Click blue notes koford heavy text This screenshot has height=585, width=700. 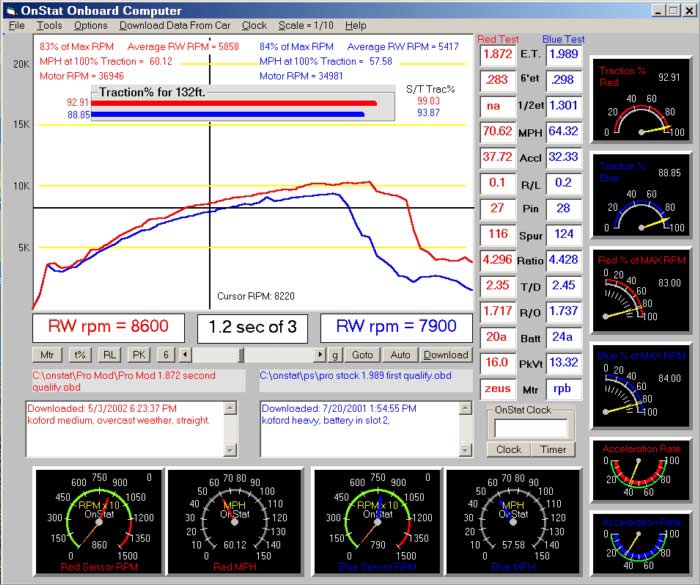point(325,421)
